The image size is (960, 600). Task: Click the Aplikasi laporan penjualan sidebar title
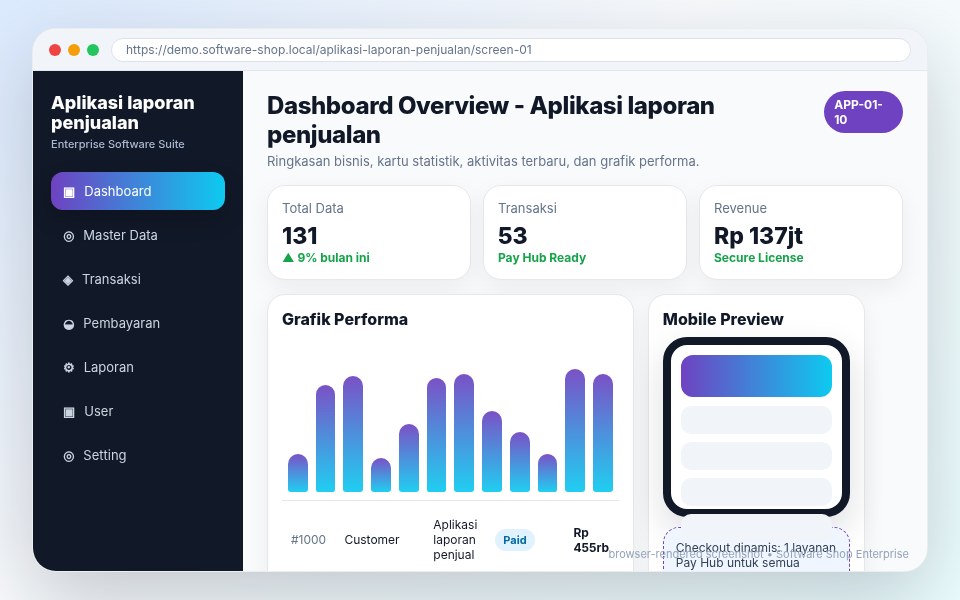tap(122, 113)
